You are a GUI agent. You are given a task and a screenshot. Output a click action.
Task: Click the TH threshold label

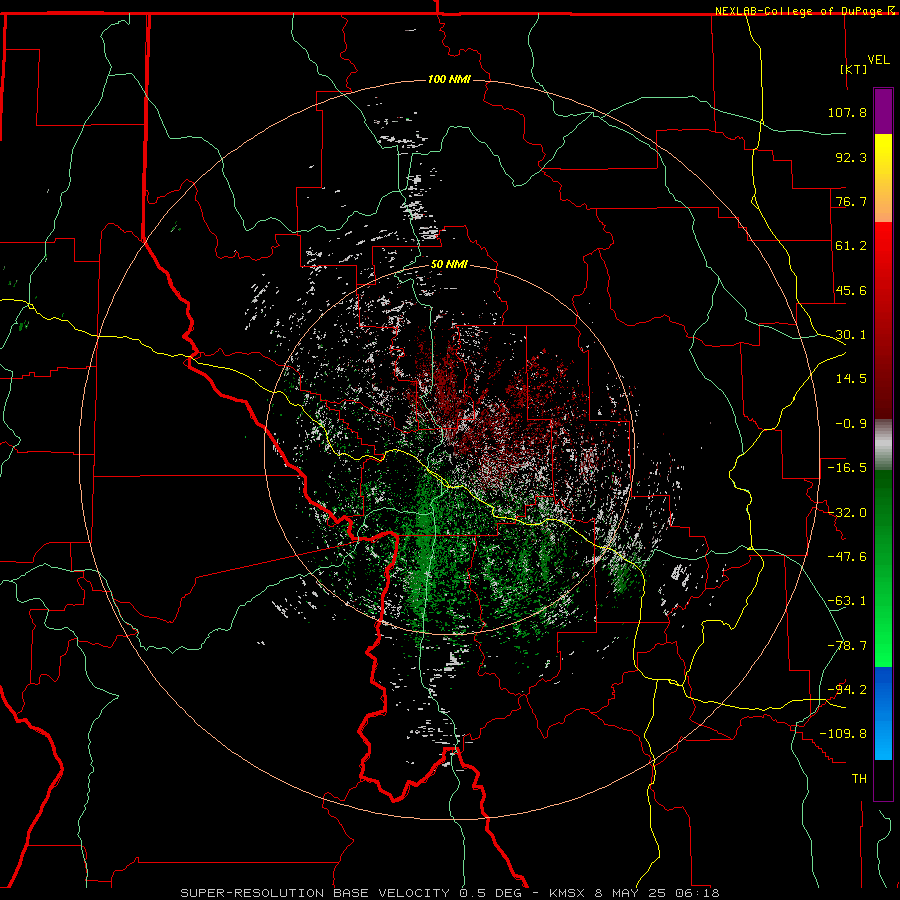pyautogui.click(x=859, y=779)
